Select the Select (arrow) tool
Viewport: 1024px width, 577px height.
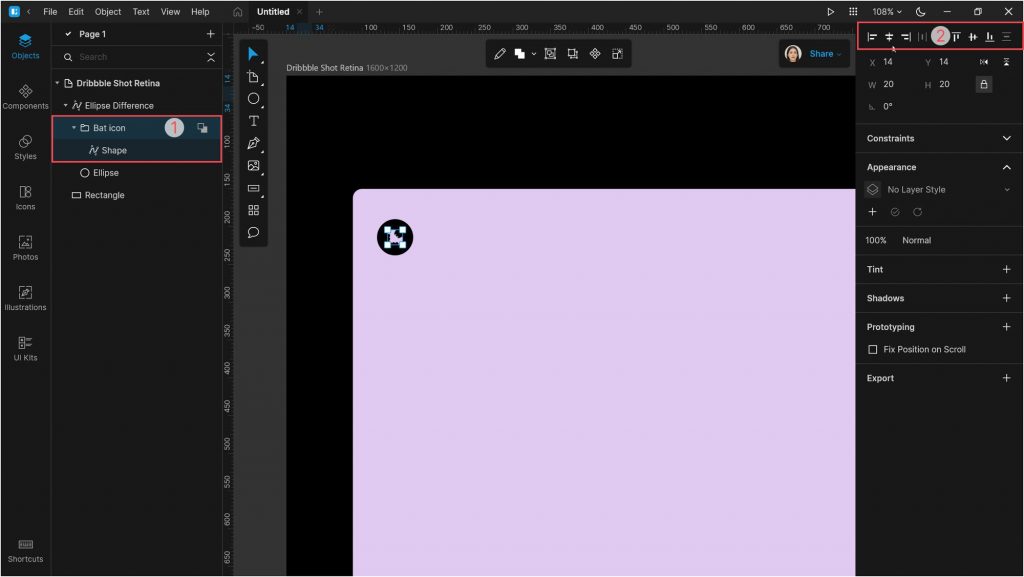(x=253, y=54)
